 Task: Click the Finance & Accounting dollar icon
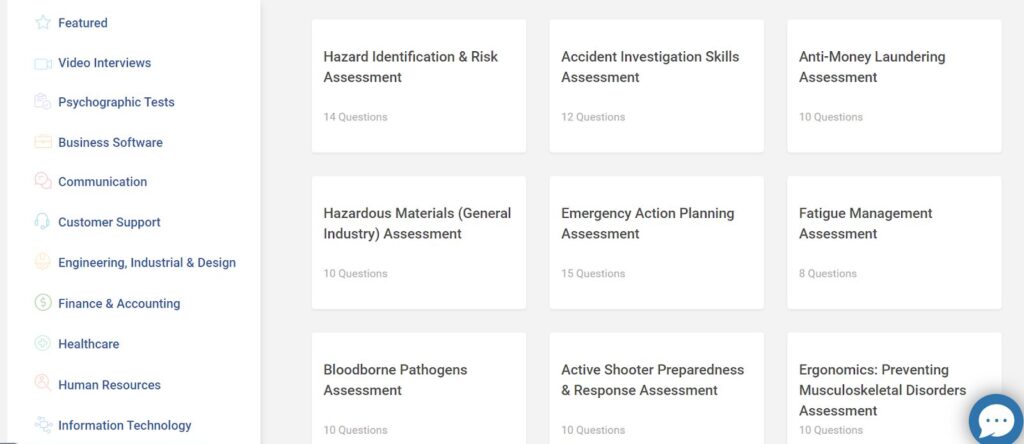pyautogui.click(x=43, y=303)
